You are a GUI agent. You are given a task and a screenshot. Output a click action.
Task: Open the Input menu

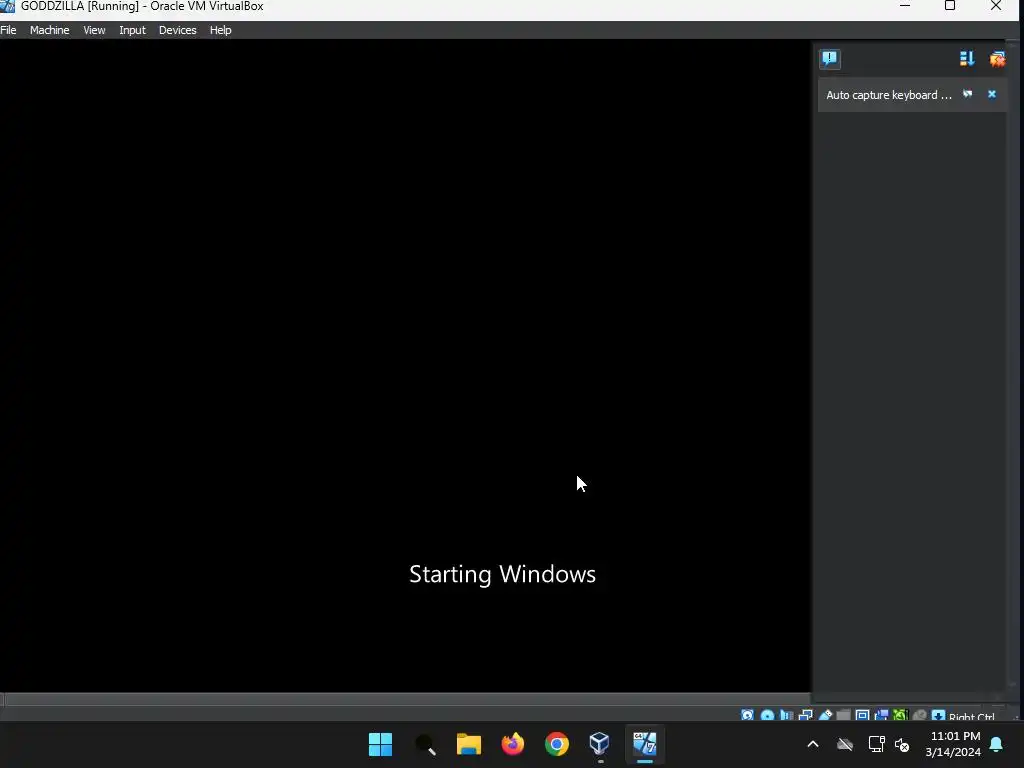coord(132,30)
